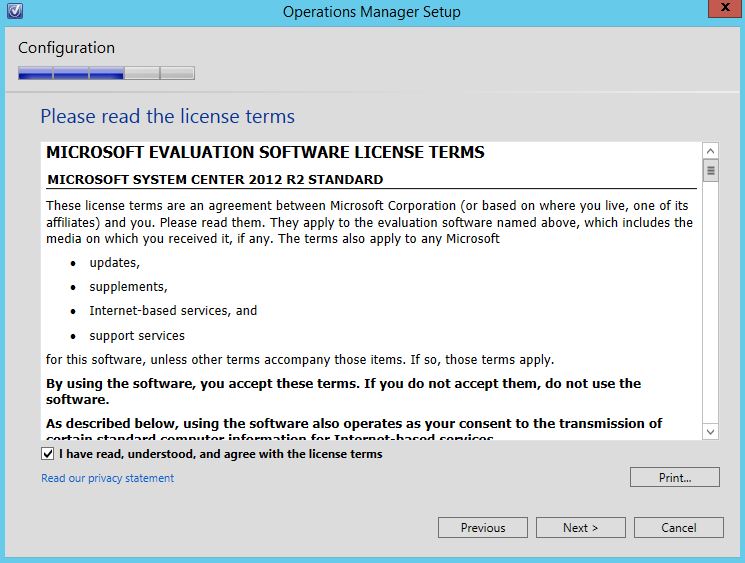Click the Operations Manager Setup title bar icon

tap(14, 12)
